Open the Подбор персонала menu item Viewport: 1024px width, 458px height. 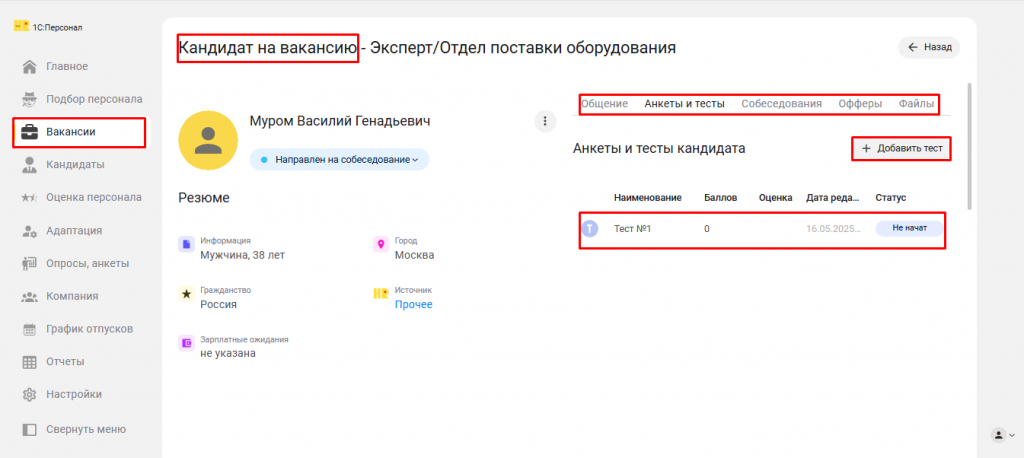point(94,99)
